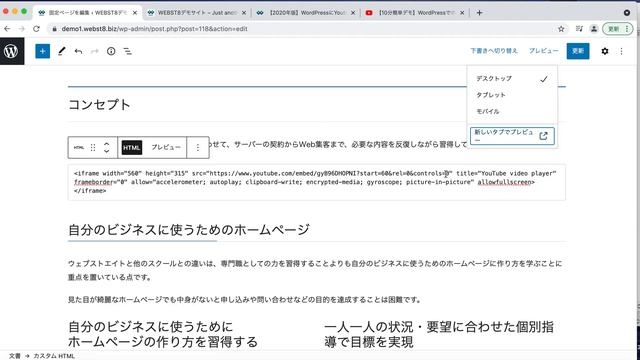The image size is (640, 360).
Task: Undo the last change
Action: coord(78,51)
